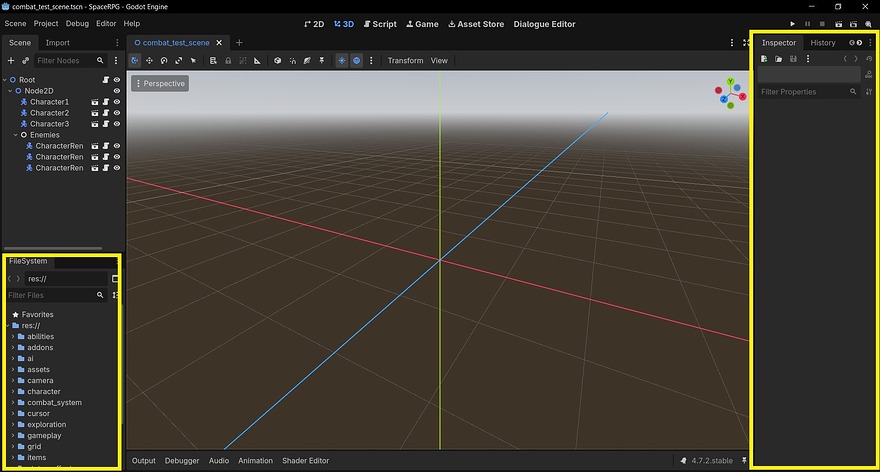The width and height of the screenshot is (880, 472).
Task: Run the project with the play icon
Action: [x=792, y=24]
